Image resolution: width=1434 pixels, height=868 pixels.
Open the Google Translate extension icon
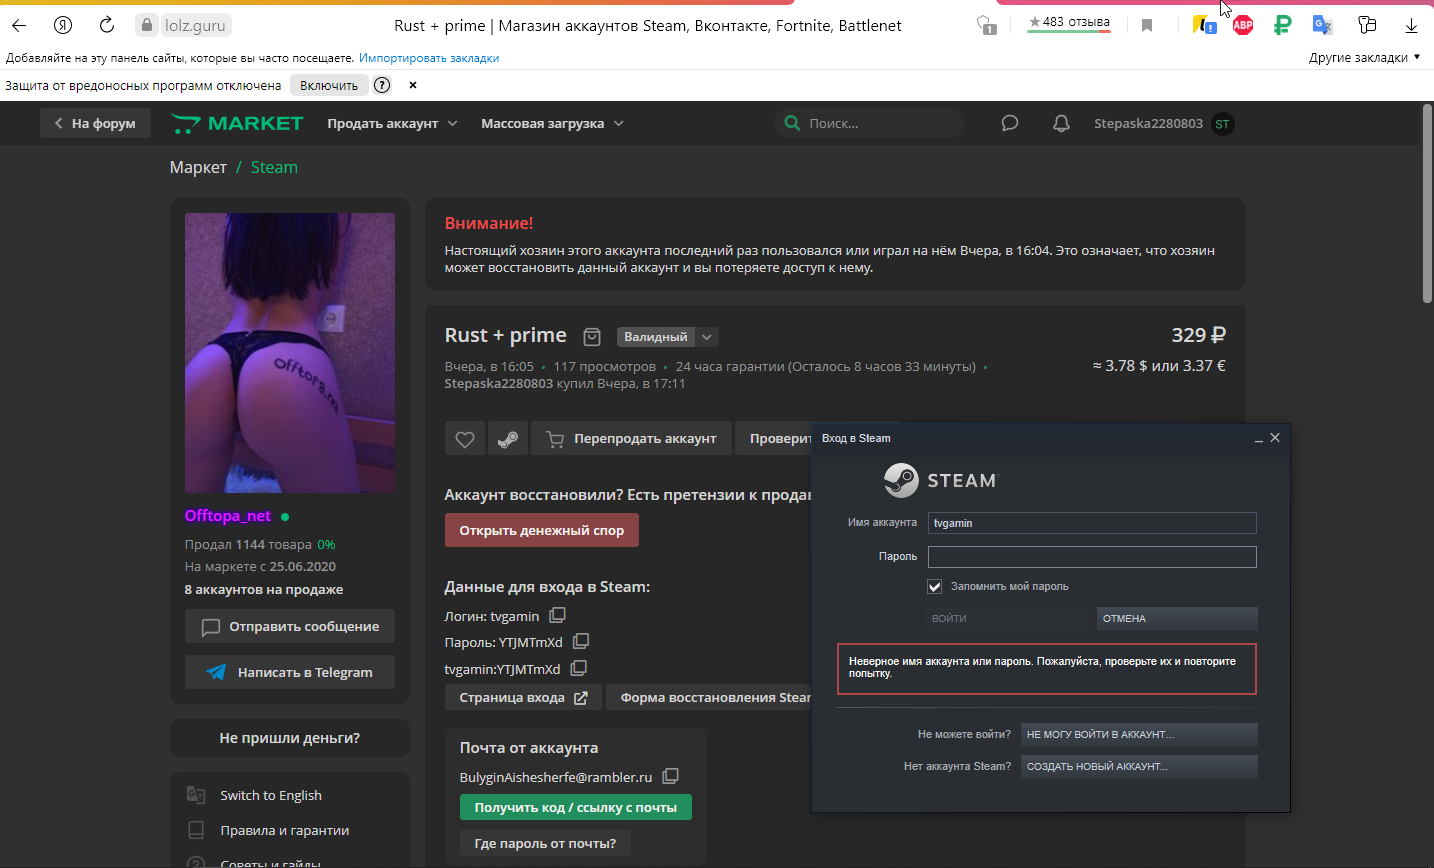coord(1322,25)
